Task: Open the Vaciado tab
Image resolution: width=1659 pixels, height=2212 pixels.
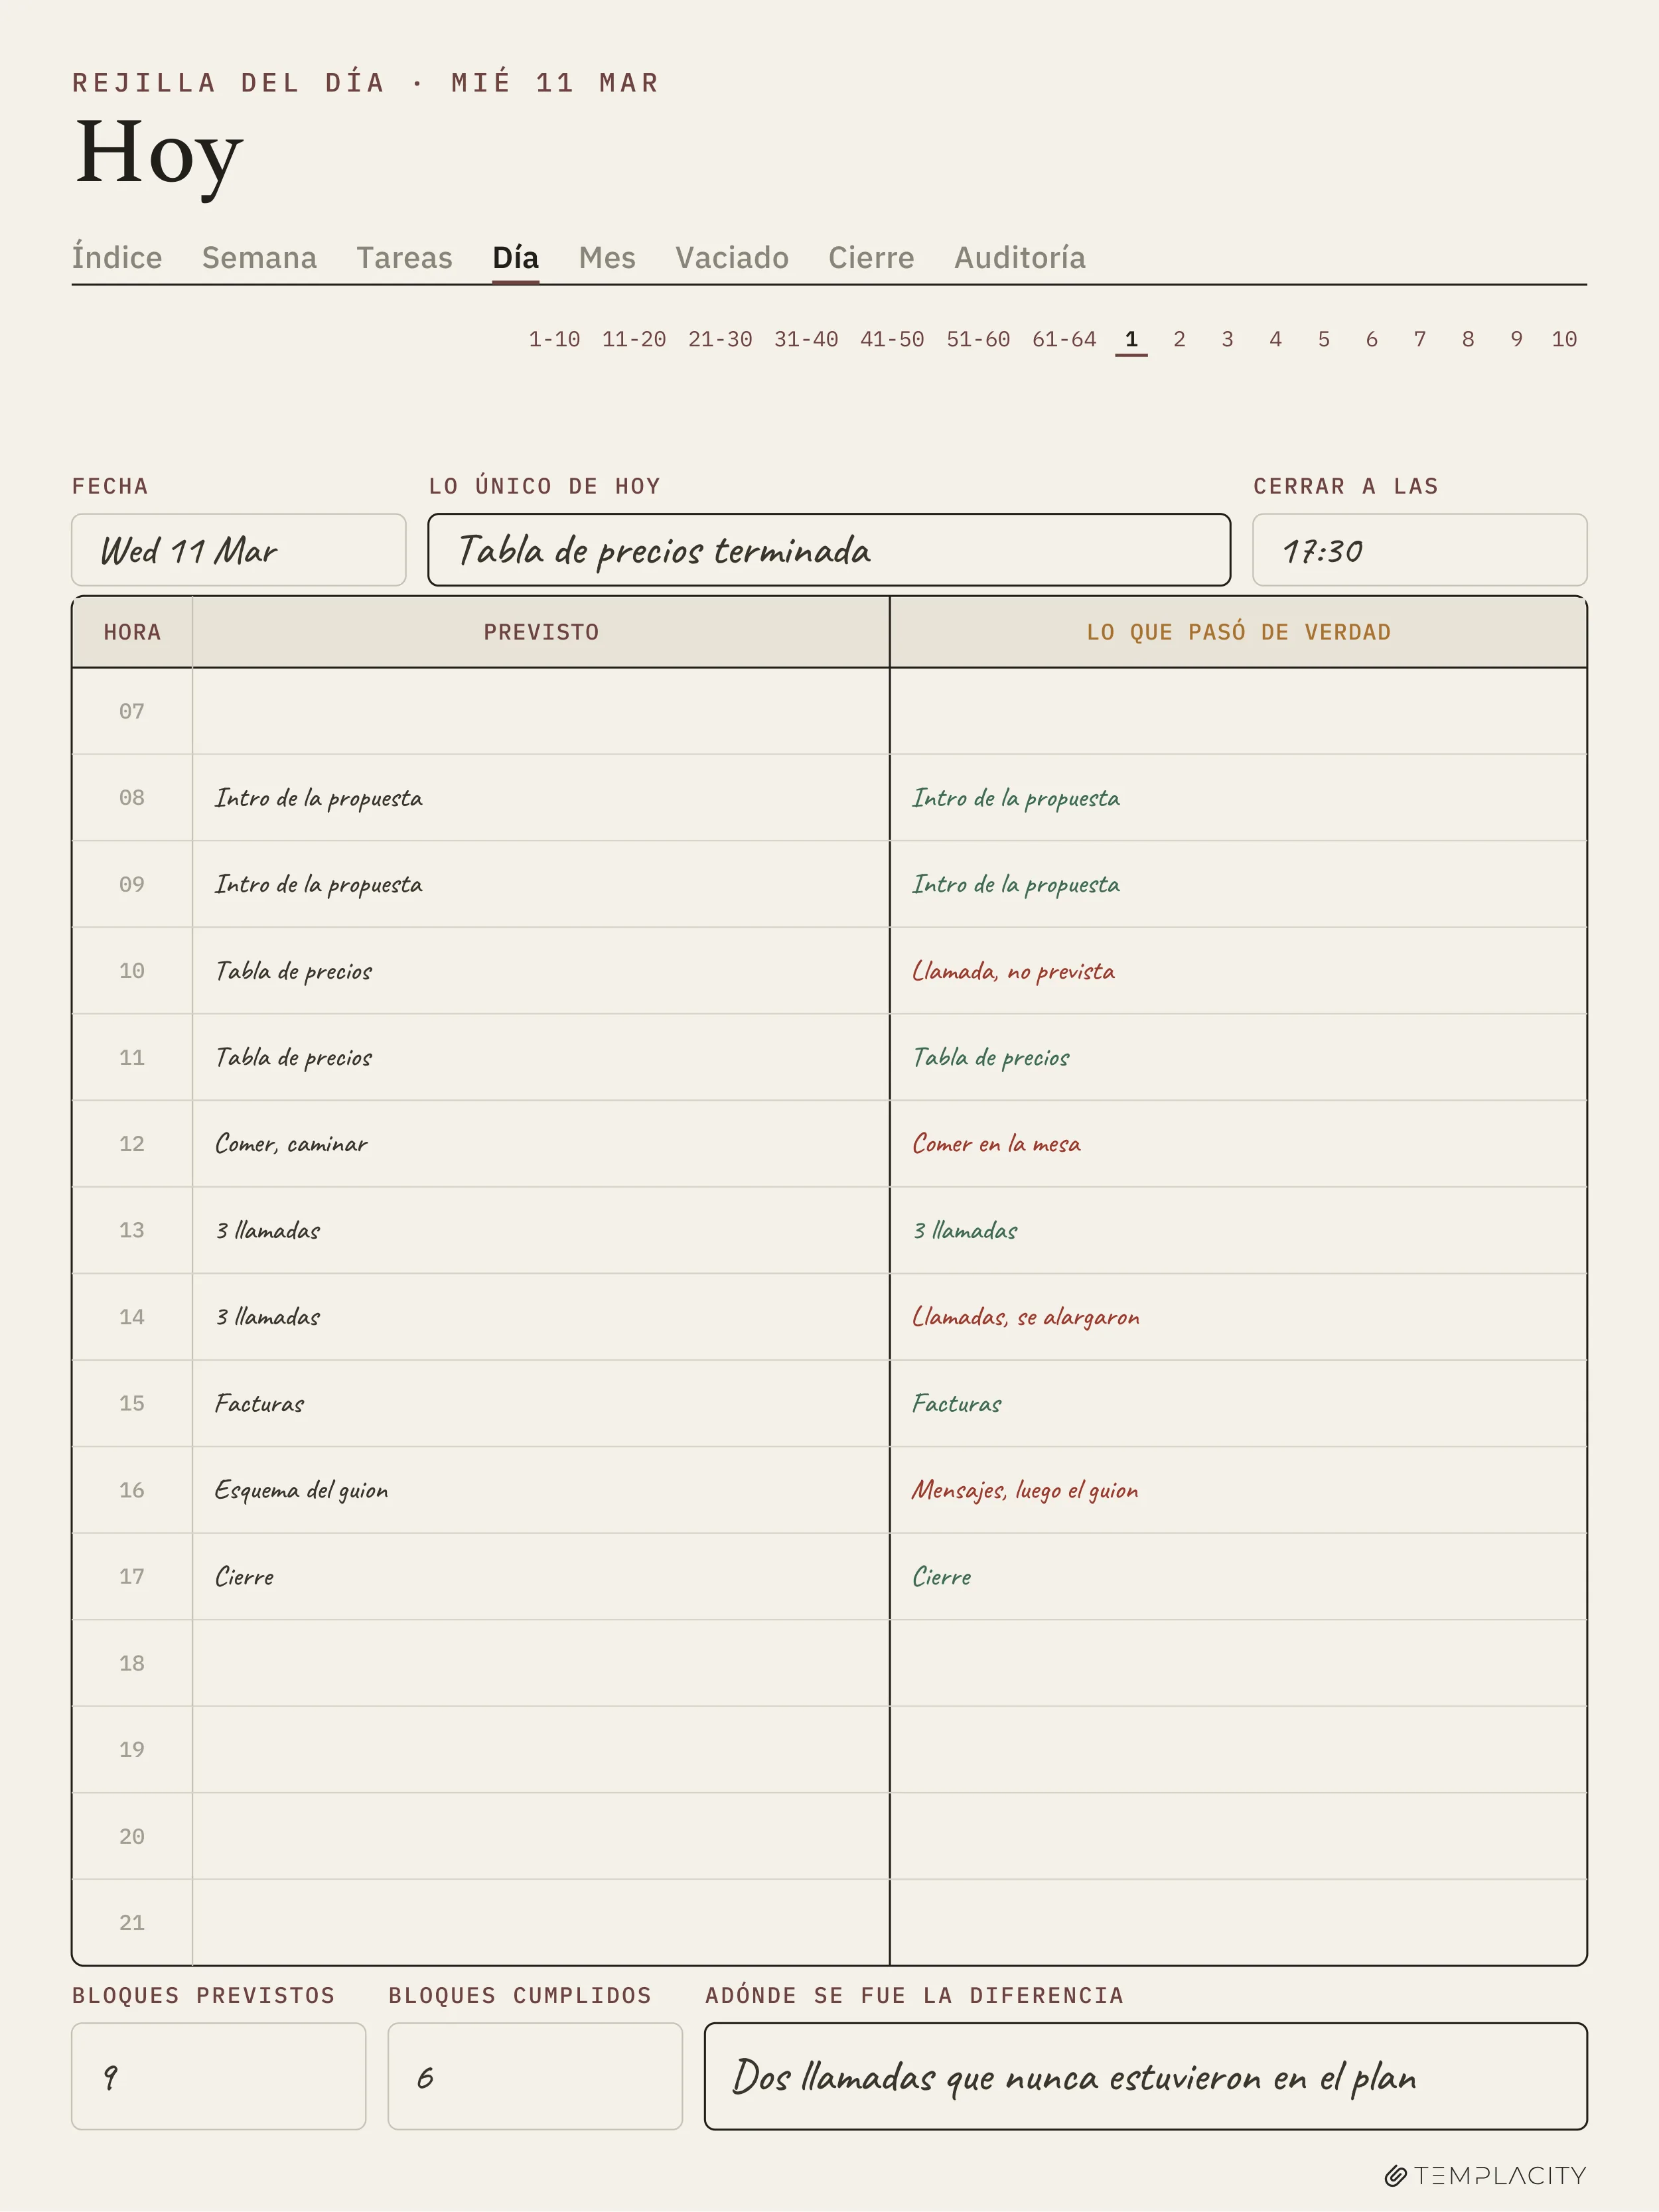Action: 732,258
